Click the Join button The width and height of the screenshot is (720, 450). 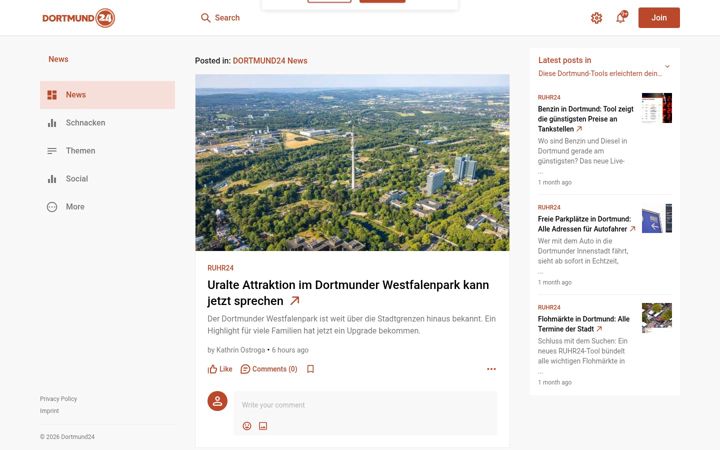pos(659,17)
